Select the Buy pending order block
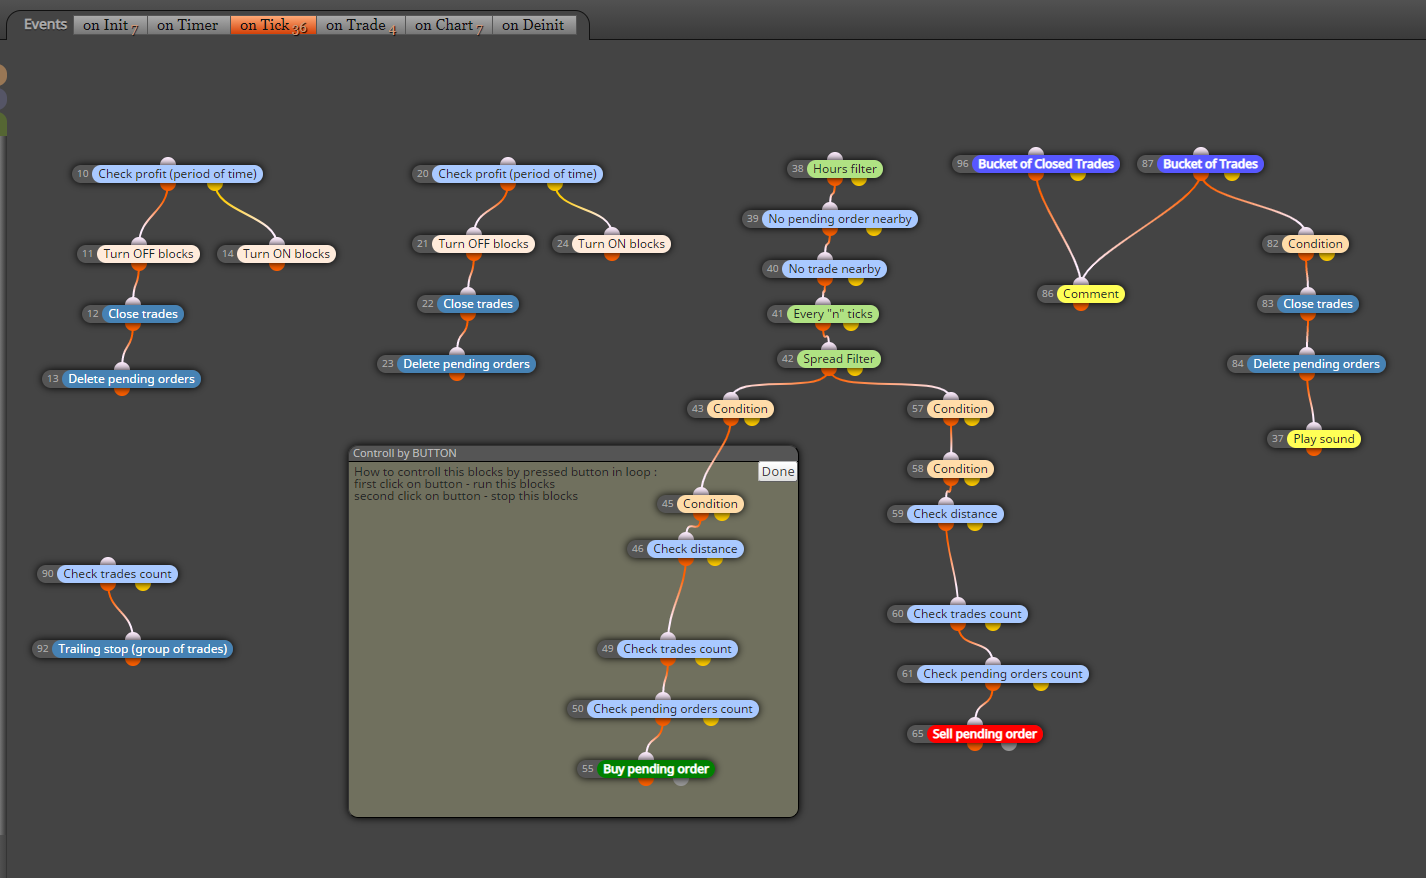 coord(656,769)
